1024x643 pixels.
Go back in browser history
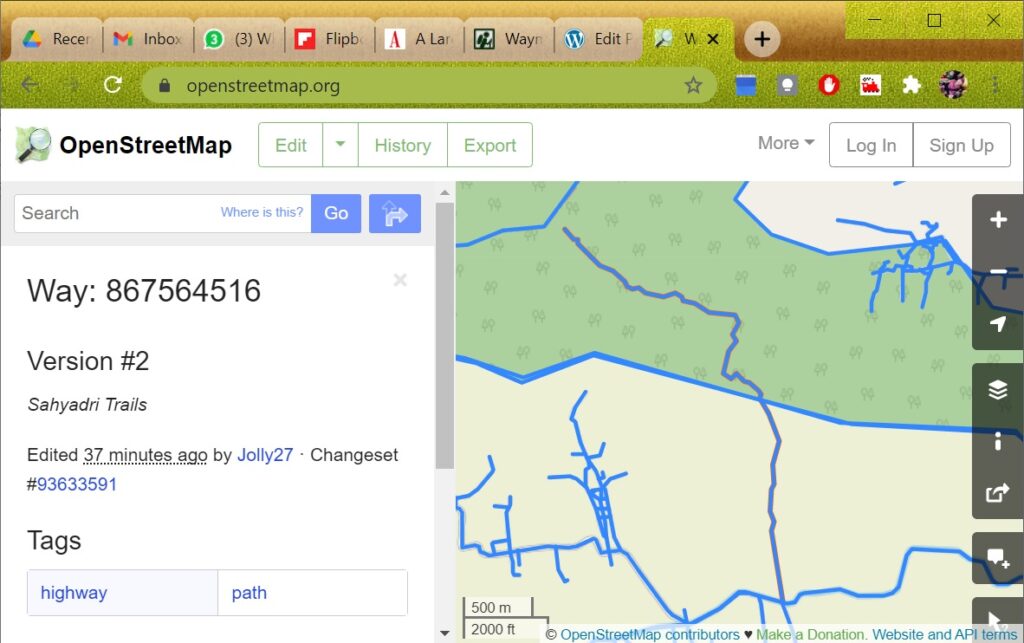coord(30,85)
